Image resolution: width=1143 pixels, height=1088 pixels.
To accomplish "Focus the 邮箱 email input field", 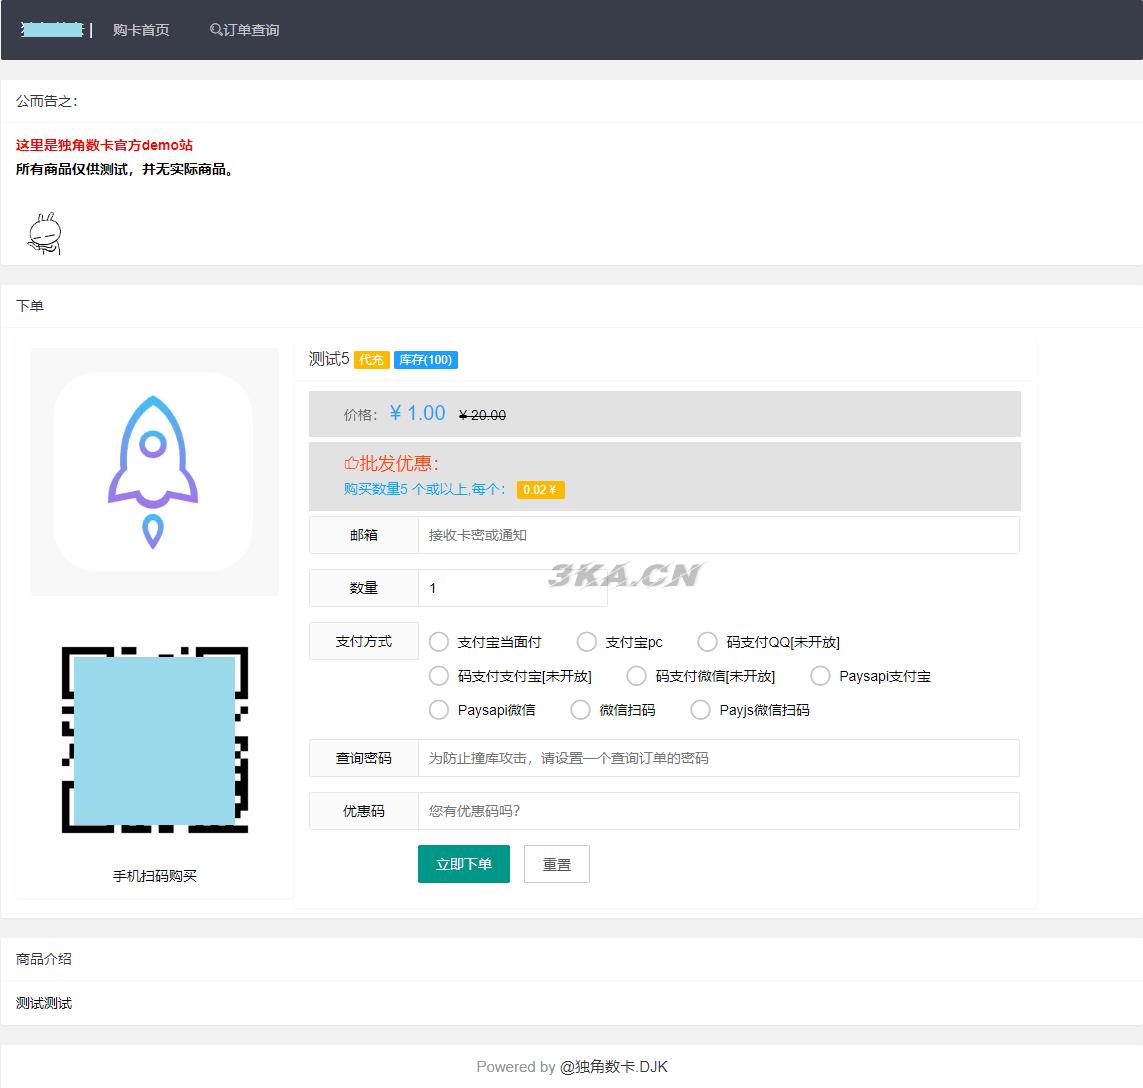I will (718, 535).
